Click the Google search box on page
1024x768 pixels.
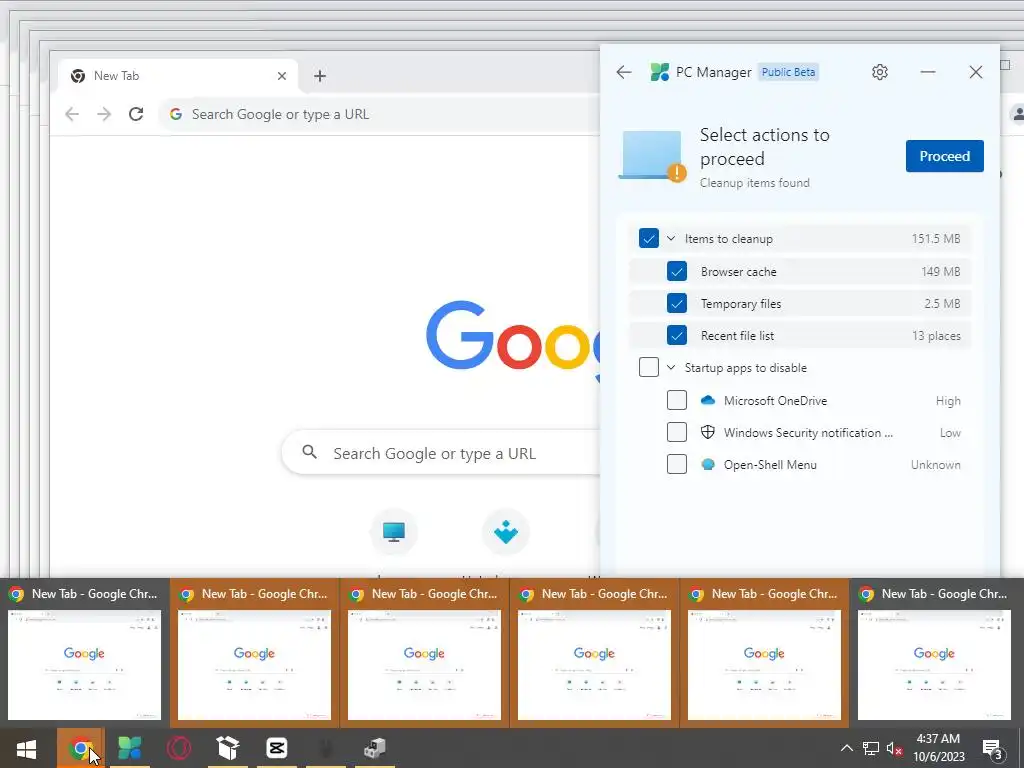click(x=441, y=453)
